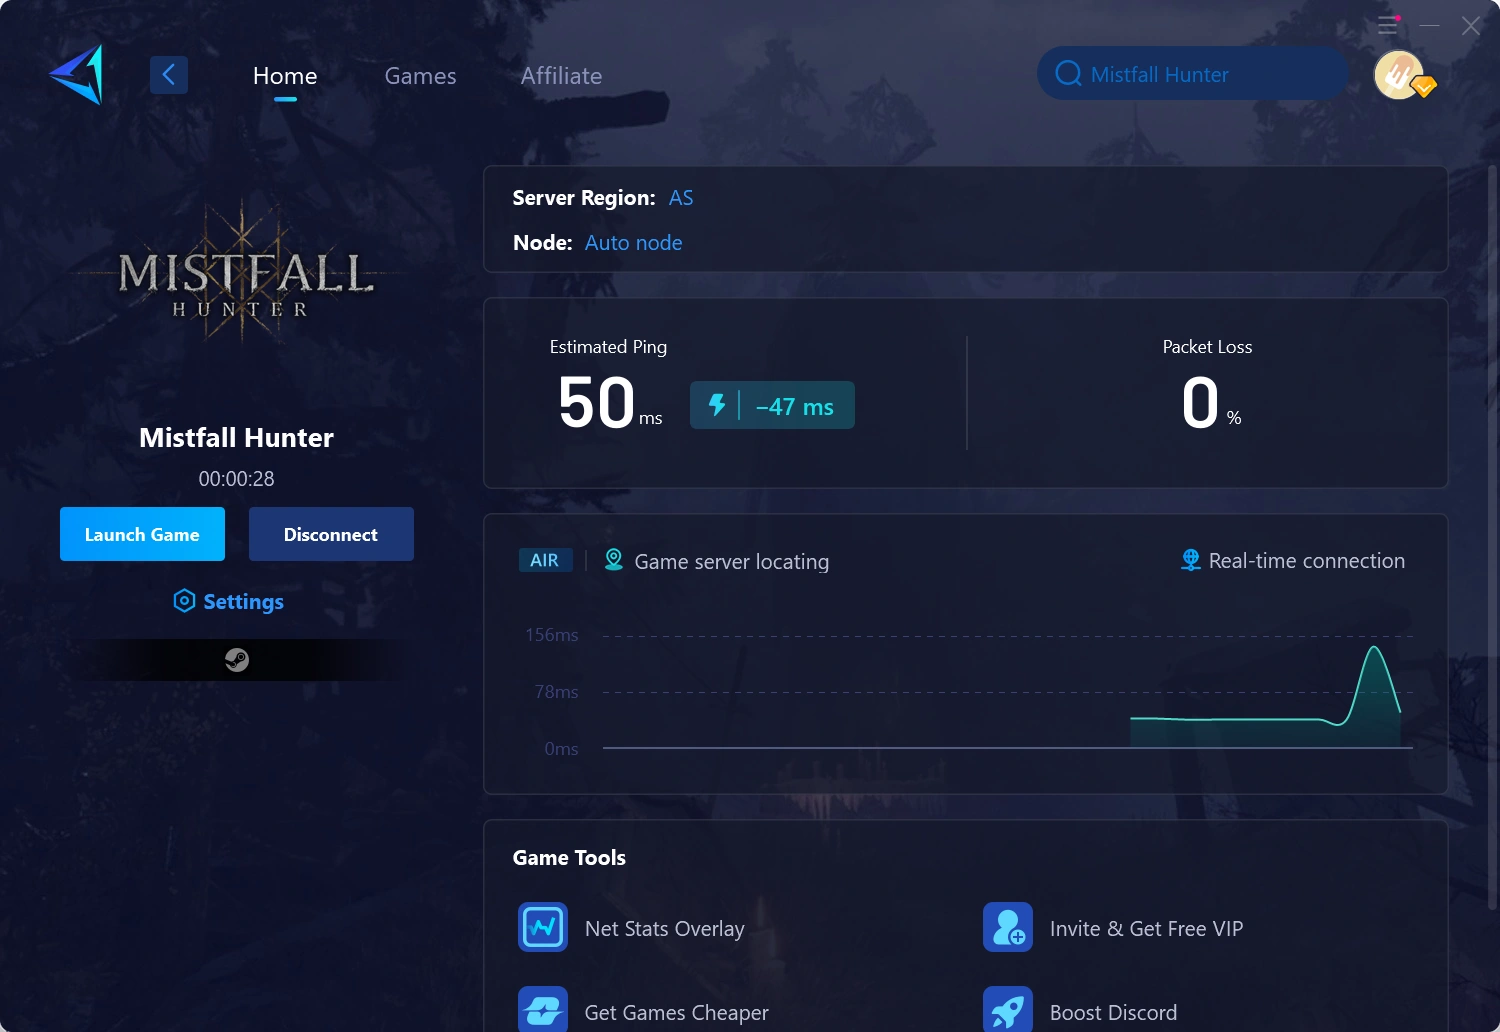Screen dimensions: 1500x1032
Task: Change the Auto node selection
Action: 633,243
